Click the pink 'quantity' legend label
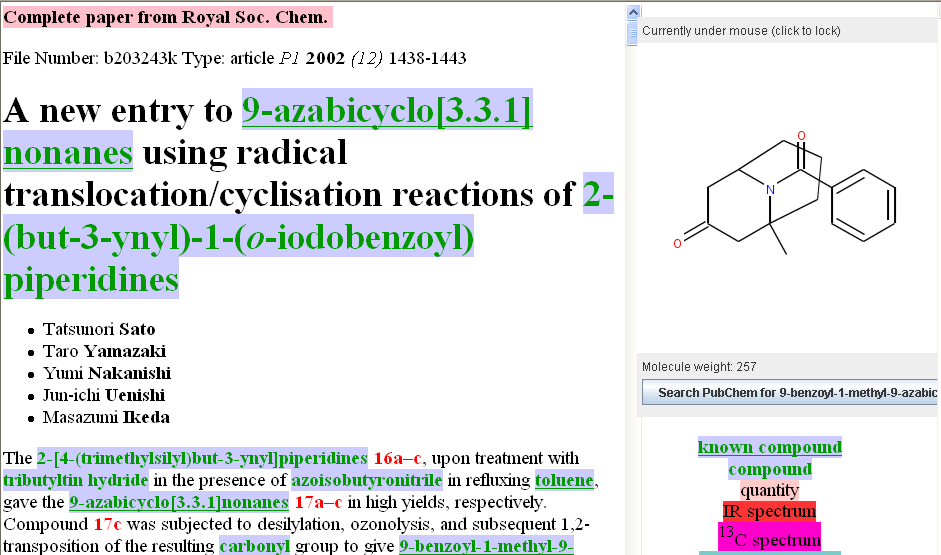 (769, 490)
